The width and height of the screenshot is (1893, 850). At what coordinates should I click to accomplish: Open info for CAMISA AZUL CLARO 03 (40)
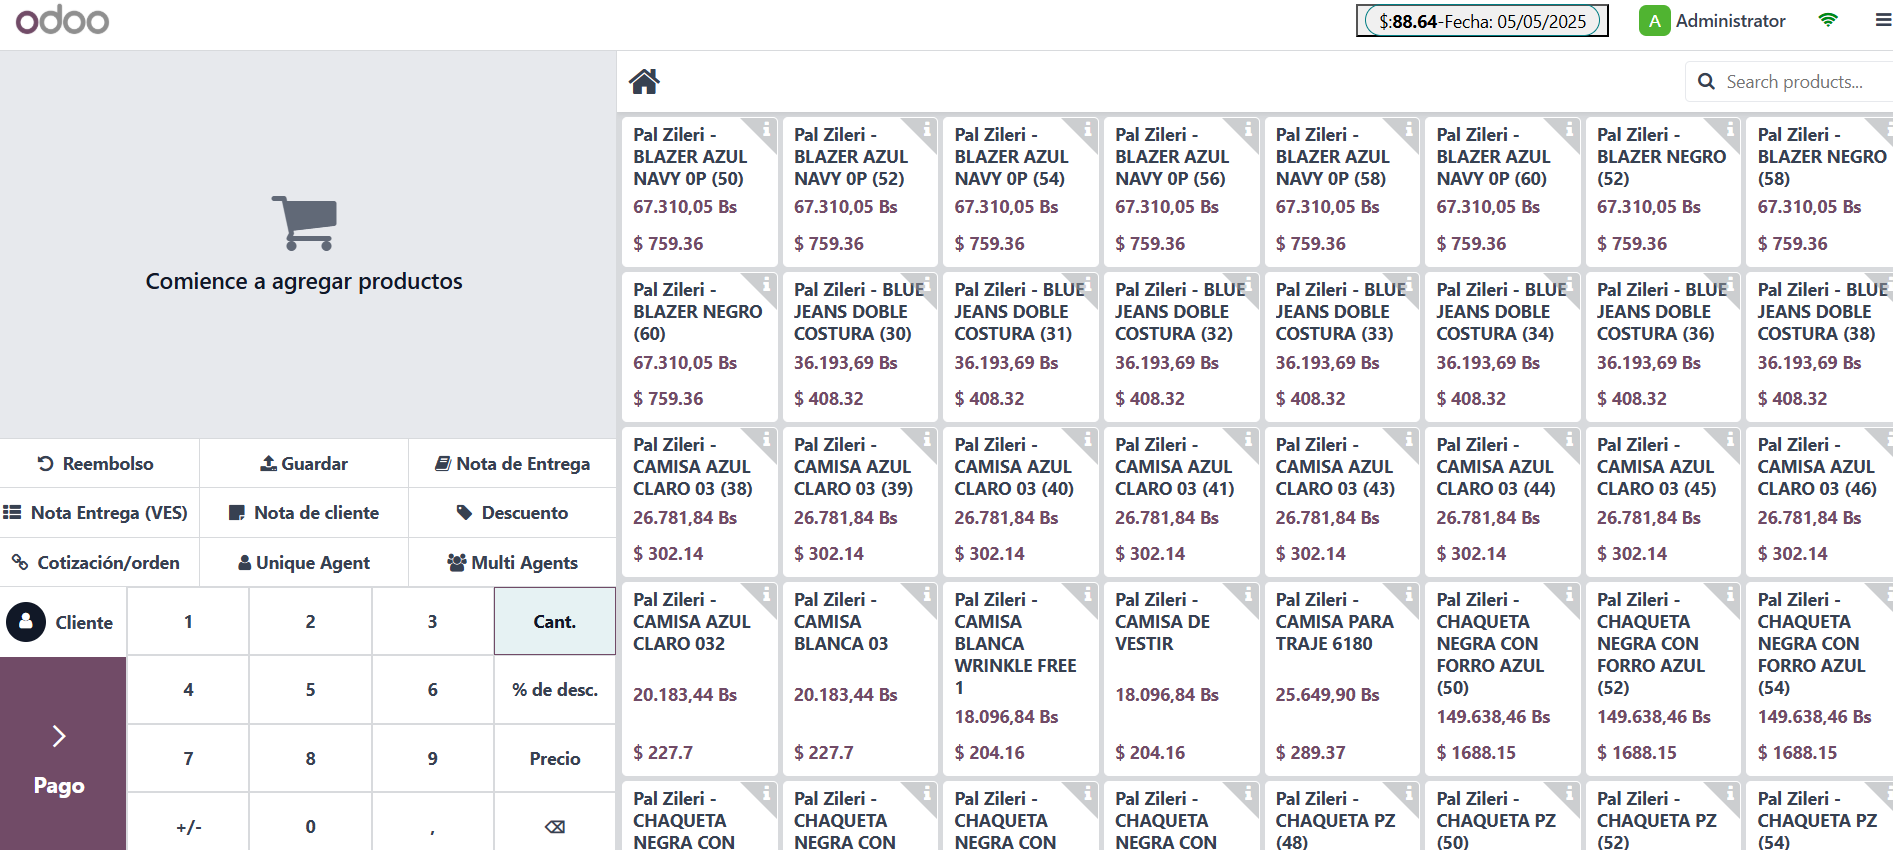point(1088,438)
